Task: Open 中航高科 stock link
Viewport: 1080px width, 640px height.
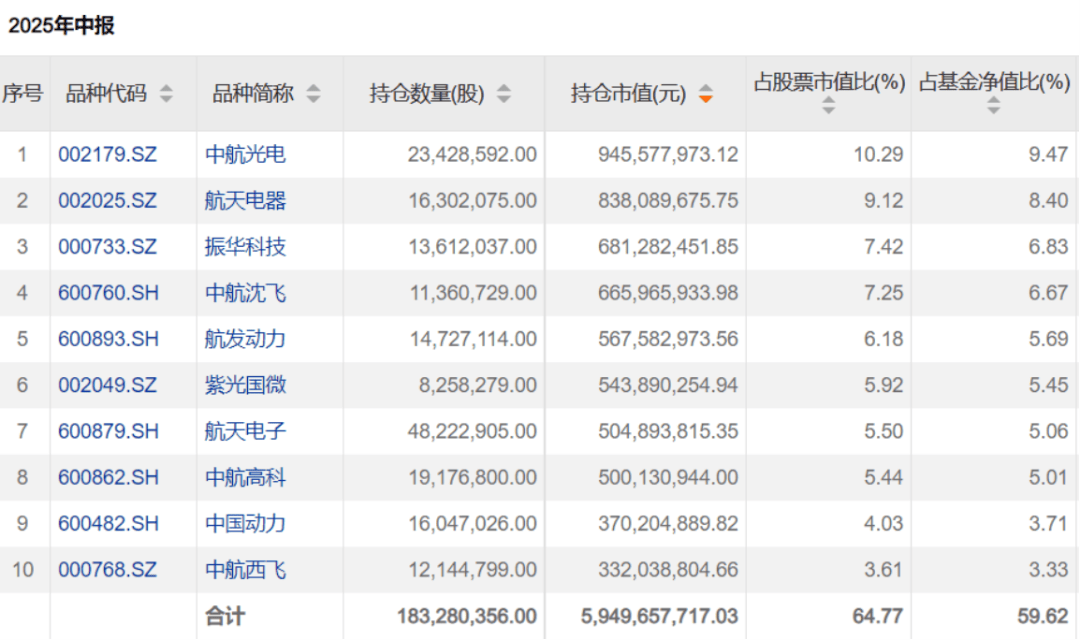Action: pyautogui.click(x=245, y=477)
